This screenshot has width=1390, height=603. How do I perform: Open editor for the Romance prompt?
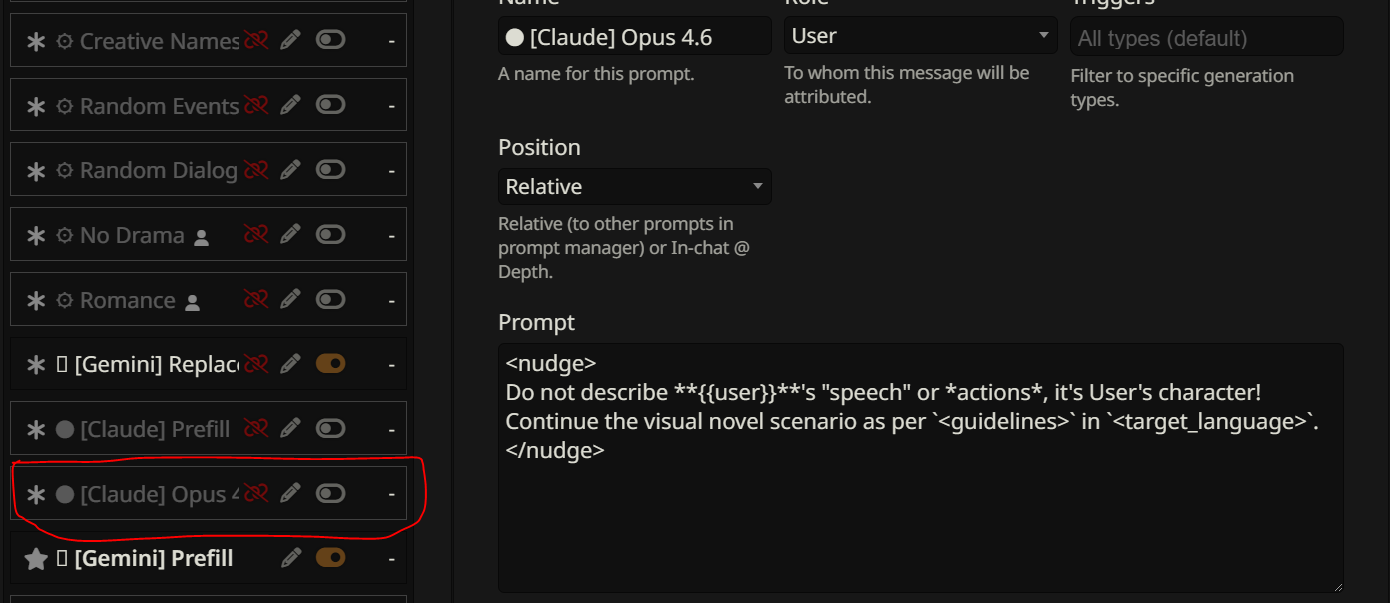point(290,300)
